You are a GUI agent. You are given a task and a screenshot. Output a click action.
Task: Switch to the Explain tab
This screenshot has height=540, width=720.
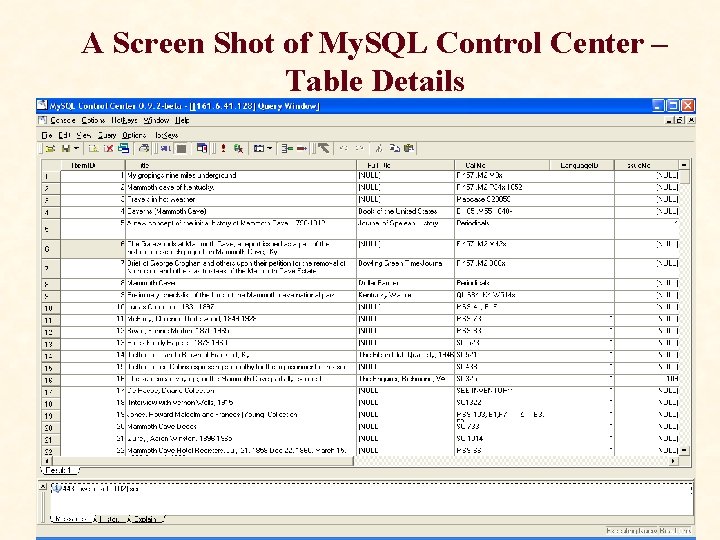pyautogui.click(x=145, y=519)
